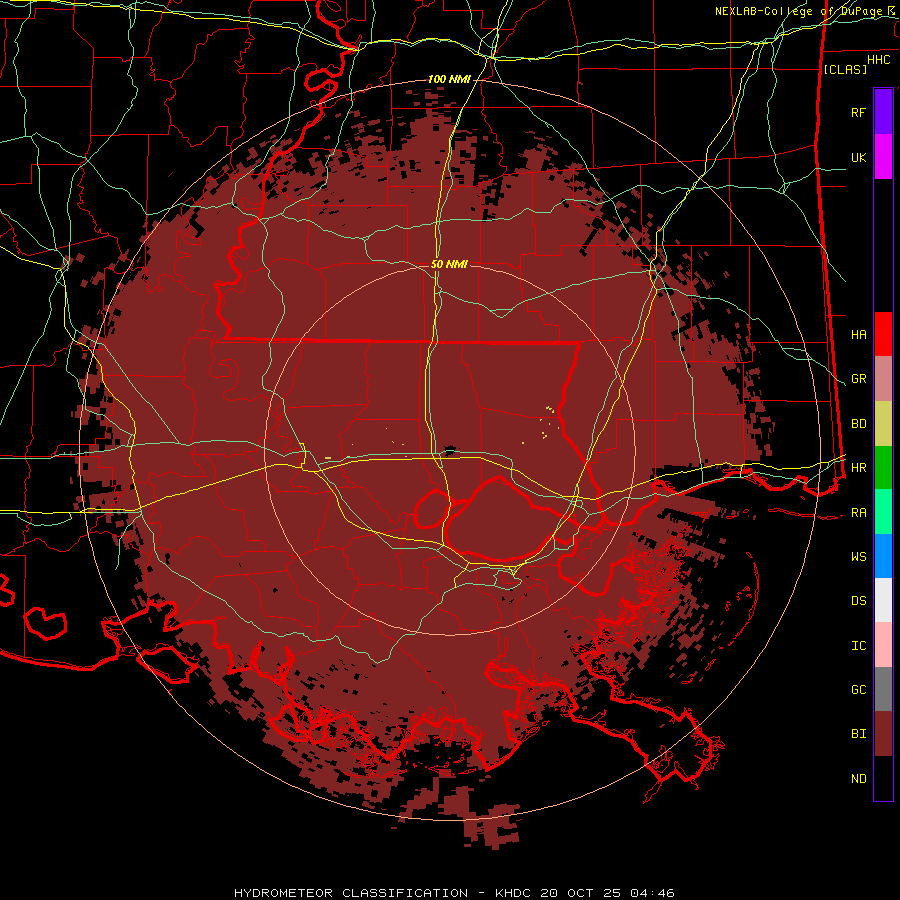Click the 04:46 timestamp
The height and width of the screenshot is (900, 900).
click(x=652, y=893)
